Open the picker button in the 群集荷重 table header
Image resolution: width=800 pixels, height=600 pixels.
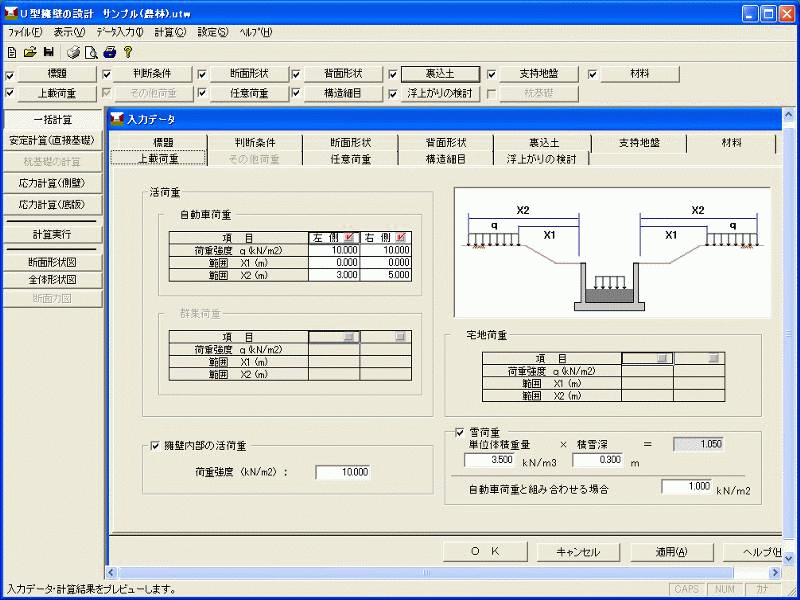point(347,336)
